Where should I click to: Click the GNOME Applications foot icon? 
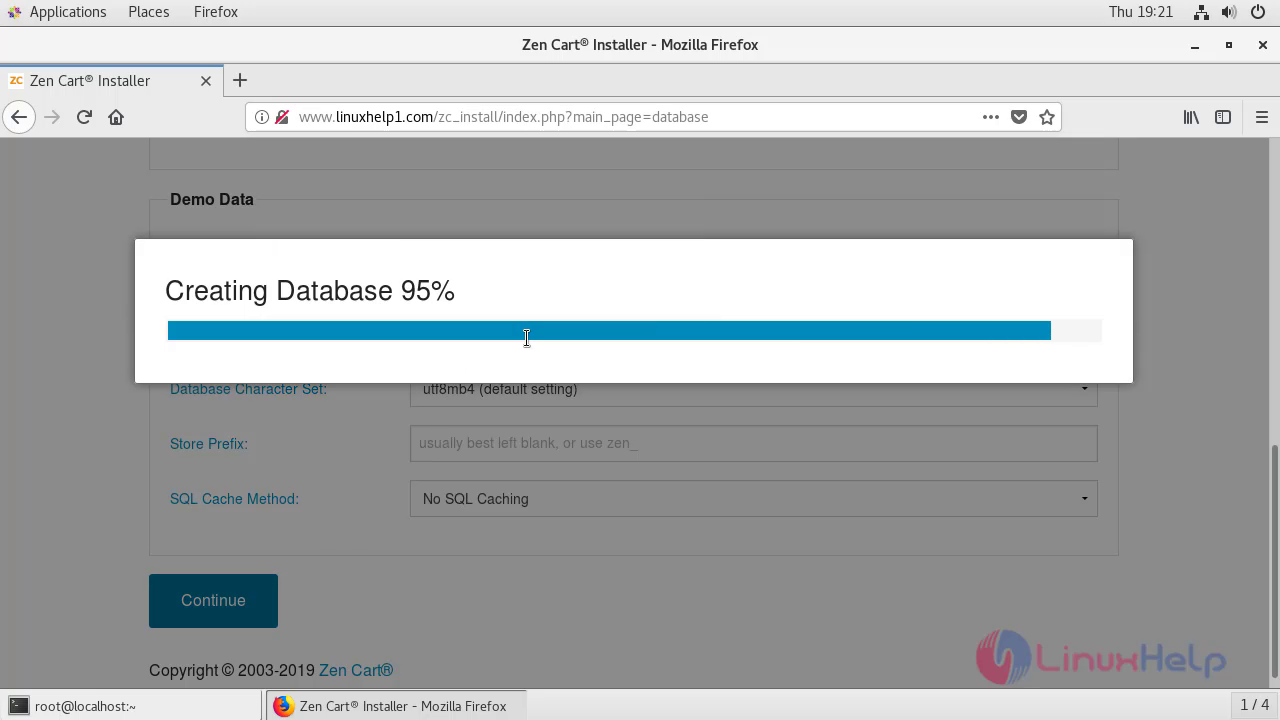coord(14,12)
